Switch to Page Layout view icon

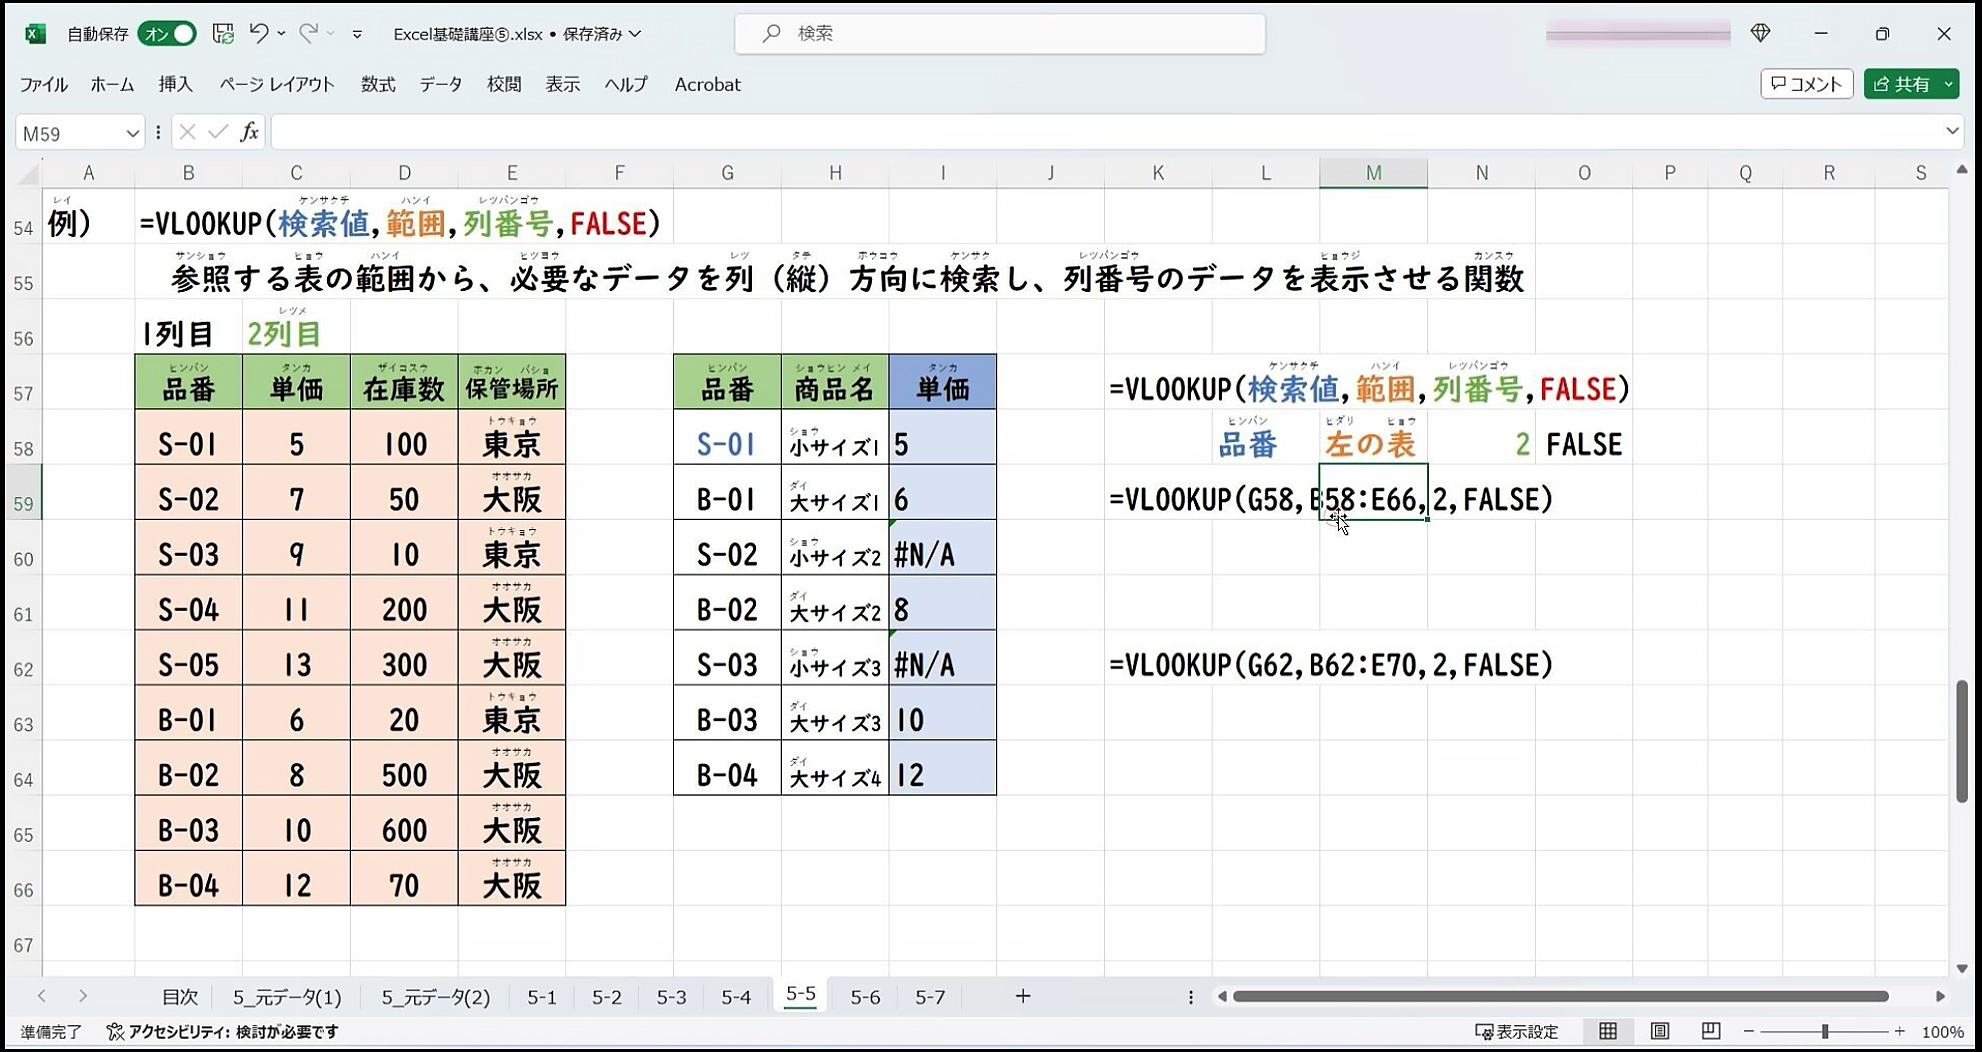click(x=1660, y=1031)
